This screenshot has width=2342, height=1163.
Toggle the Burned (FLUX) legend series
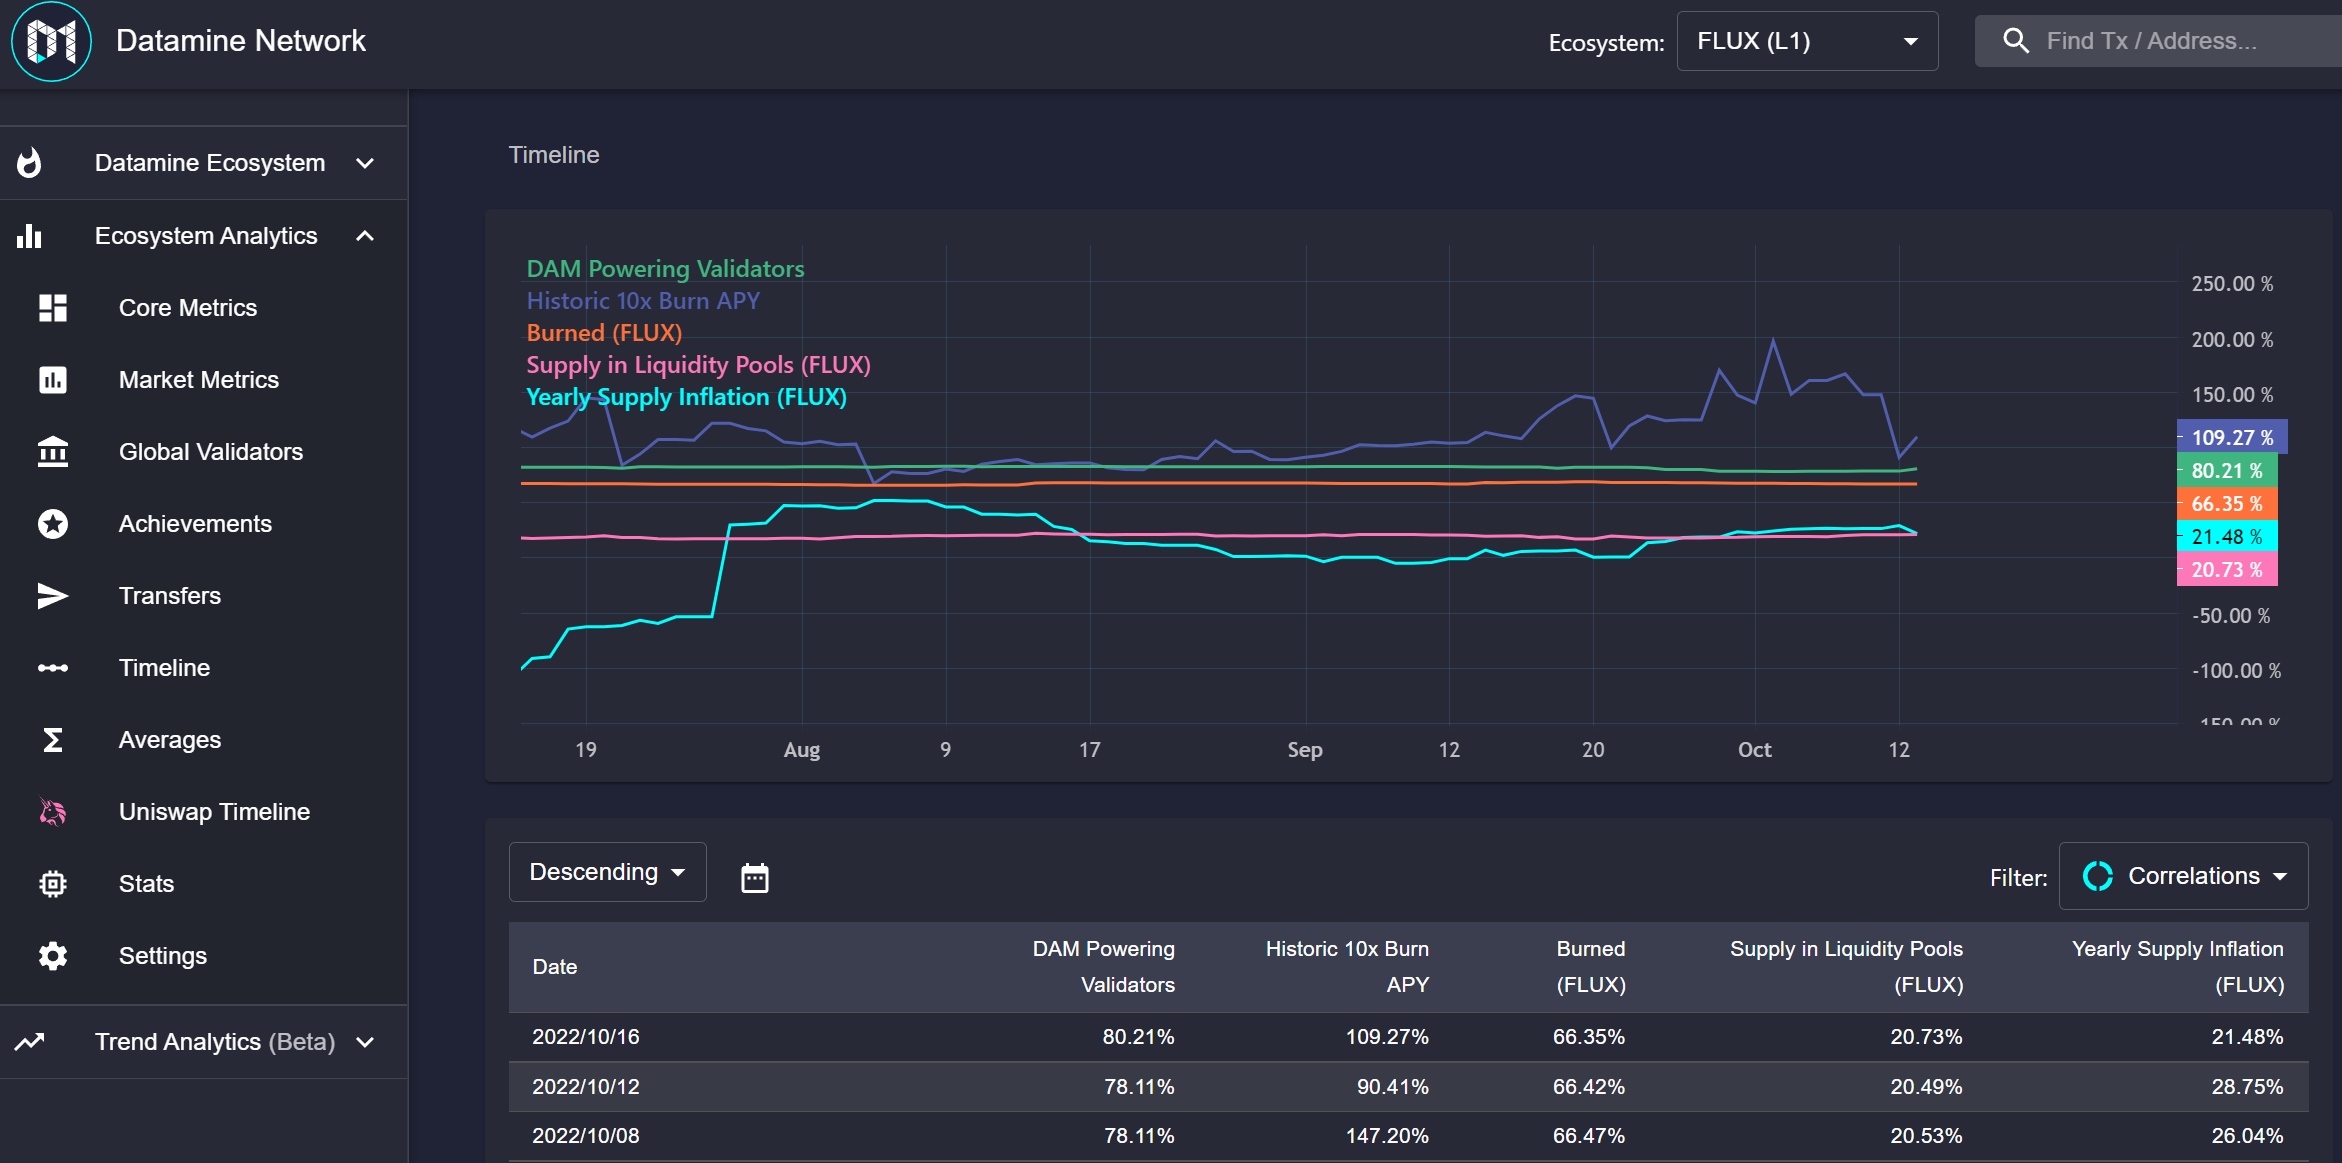click(x=604, y=333)
